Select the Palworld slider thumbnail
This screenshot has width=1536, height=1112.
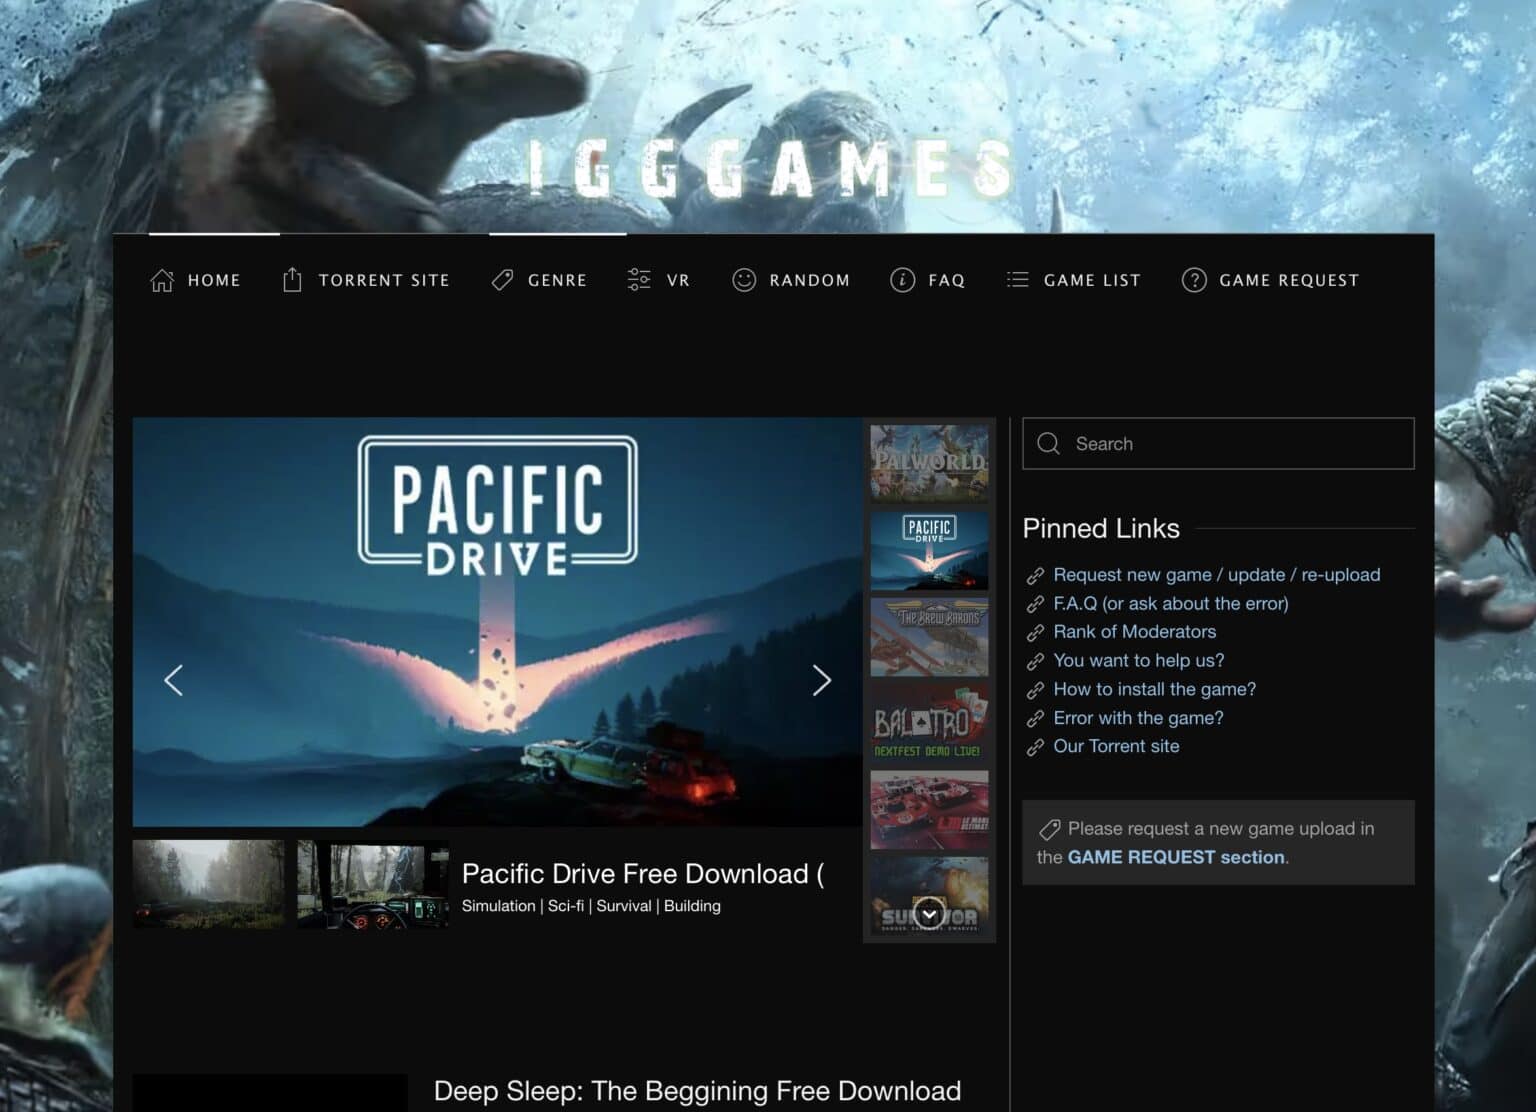click(x=929, y=463)
